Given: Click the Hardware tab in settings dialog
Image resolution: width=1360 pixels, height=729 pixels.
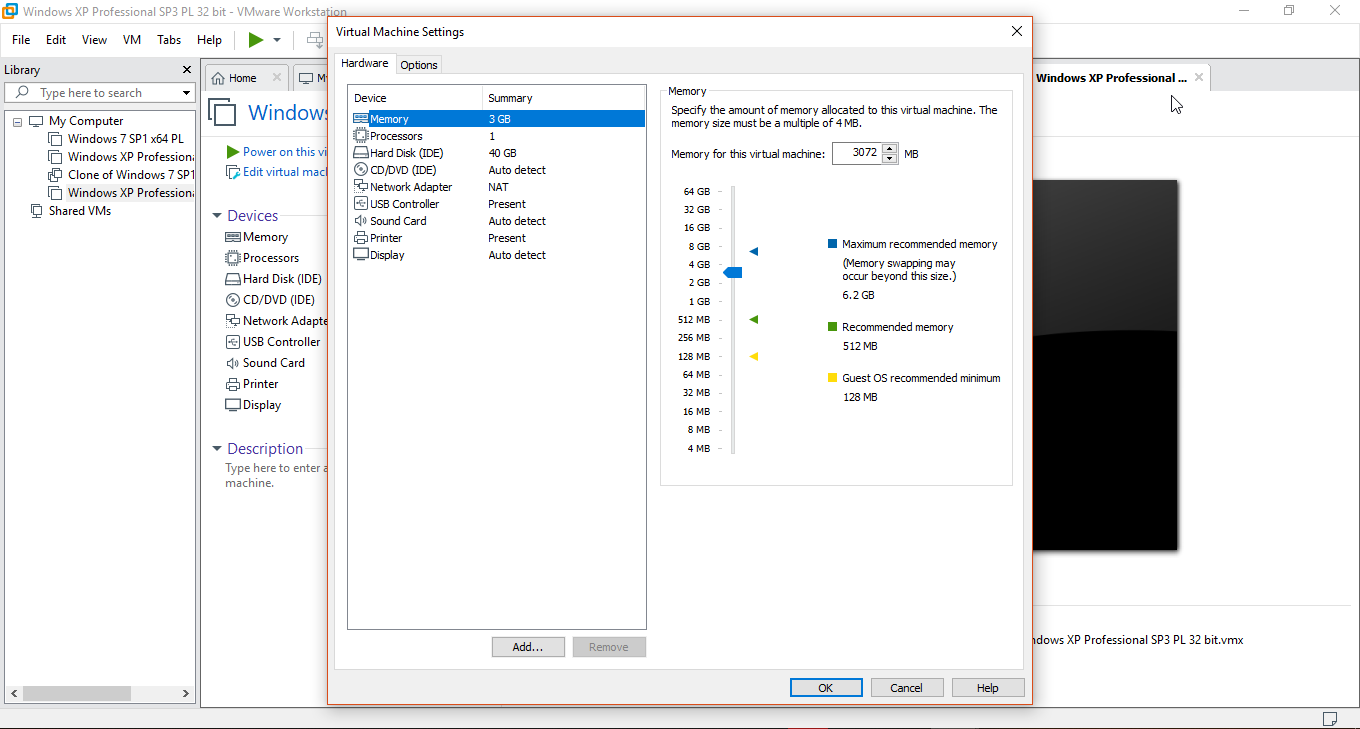Looking at the screenshot, I should (364, 63).
